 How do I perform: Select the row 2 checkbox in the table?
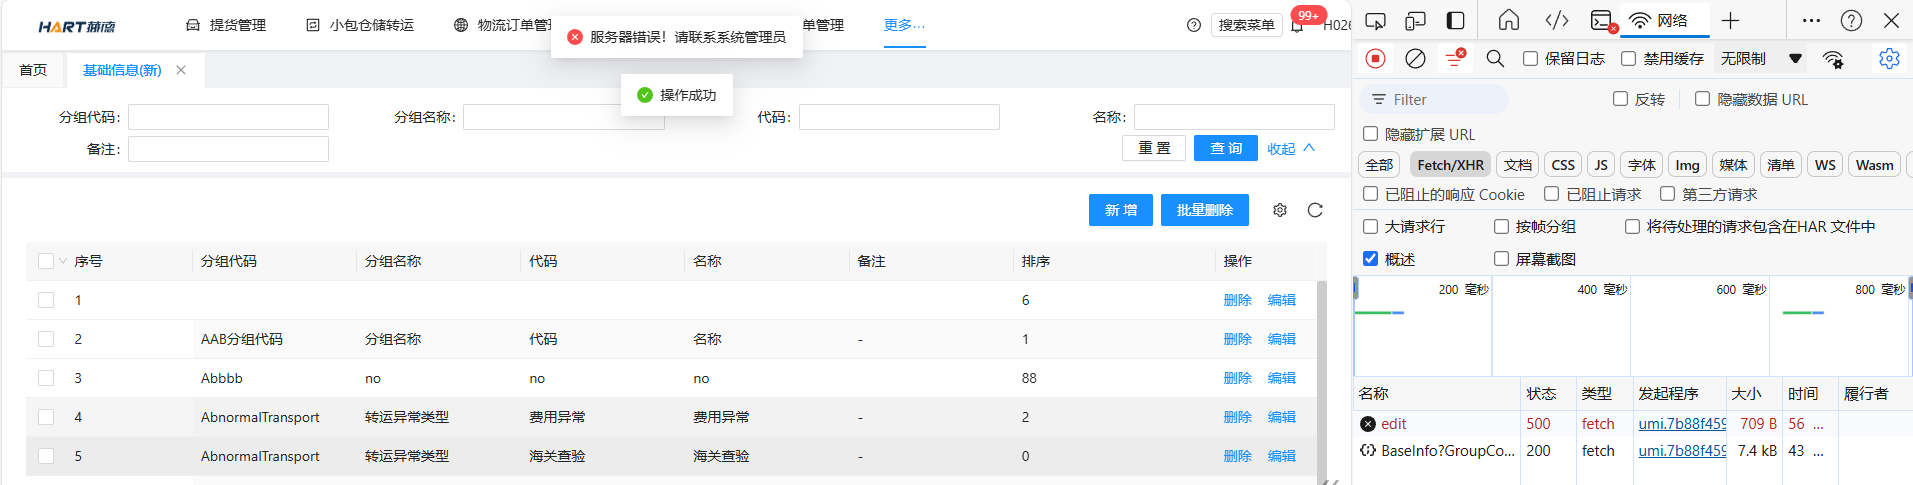[46, 339]
